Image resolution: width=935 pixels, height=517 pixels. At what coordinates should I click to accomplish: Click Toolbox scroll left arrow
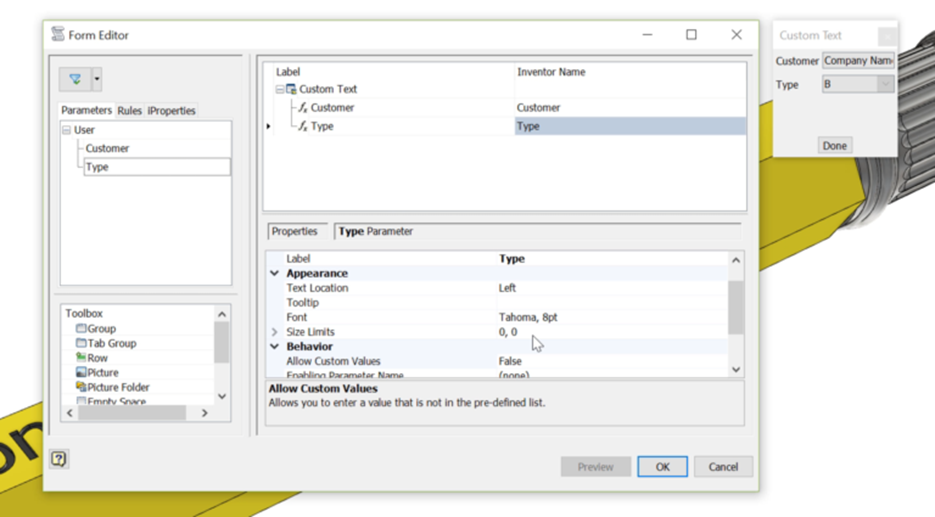pos(70,413)
